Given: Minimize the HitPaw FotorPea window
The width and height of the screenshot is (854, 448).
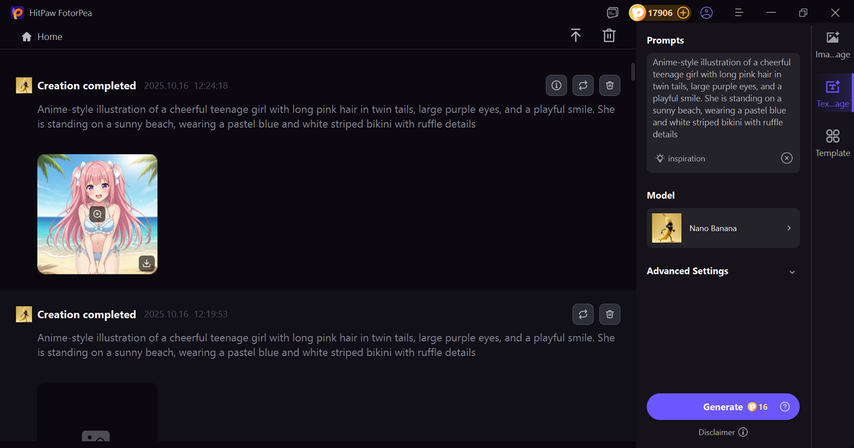Looking at the screenshot, I should click(x=771, y=13).
